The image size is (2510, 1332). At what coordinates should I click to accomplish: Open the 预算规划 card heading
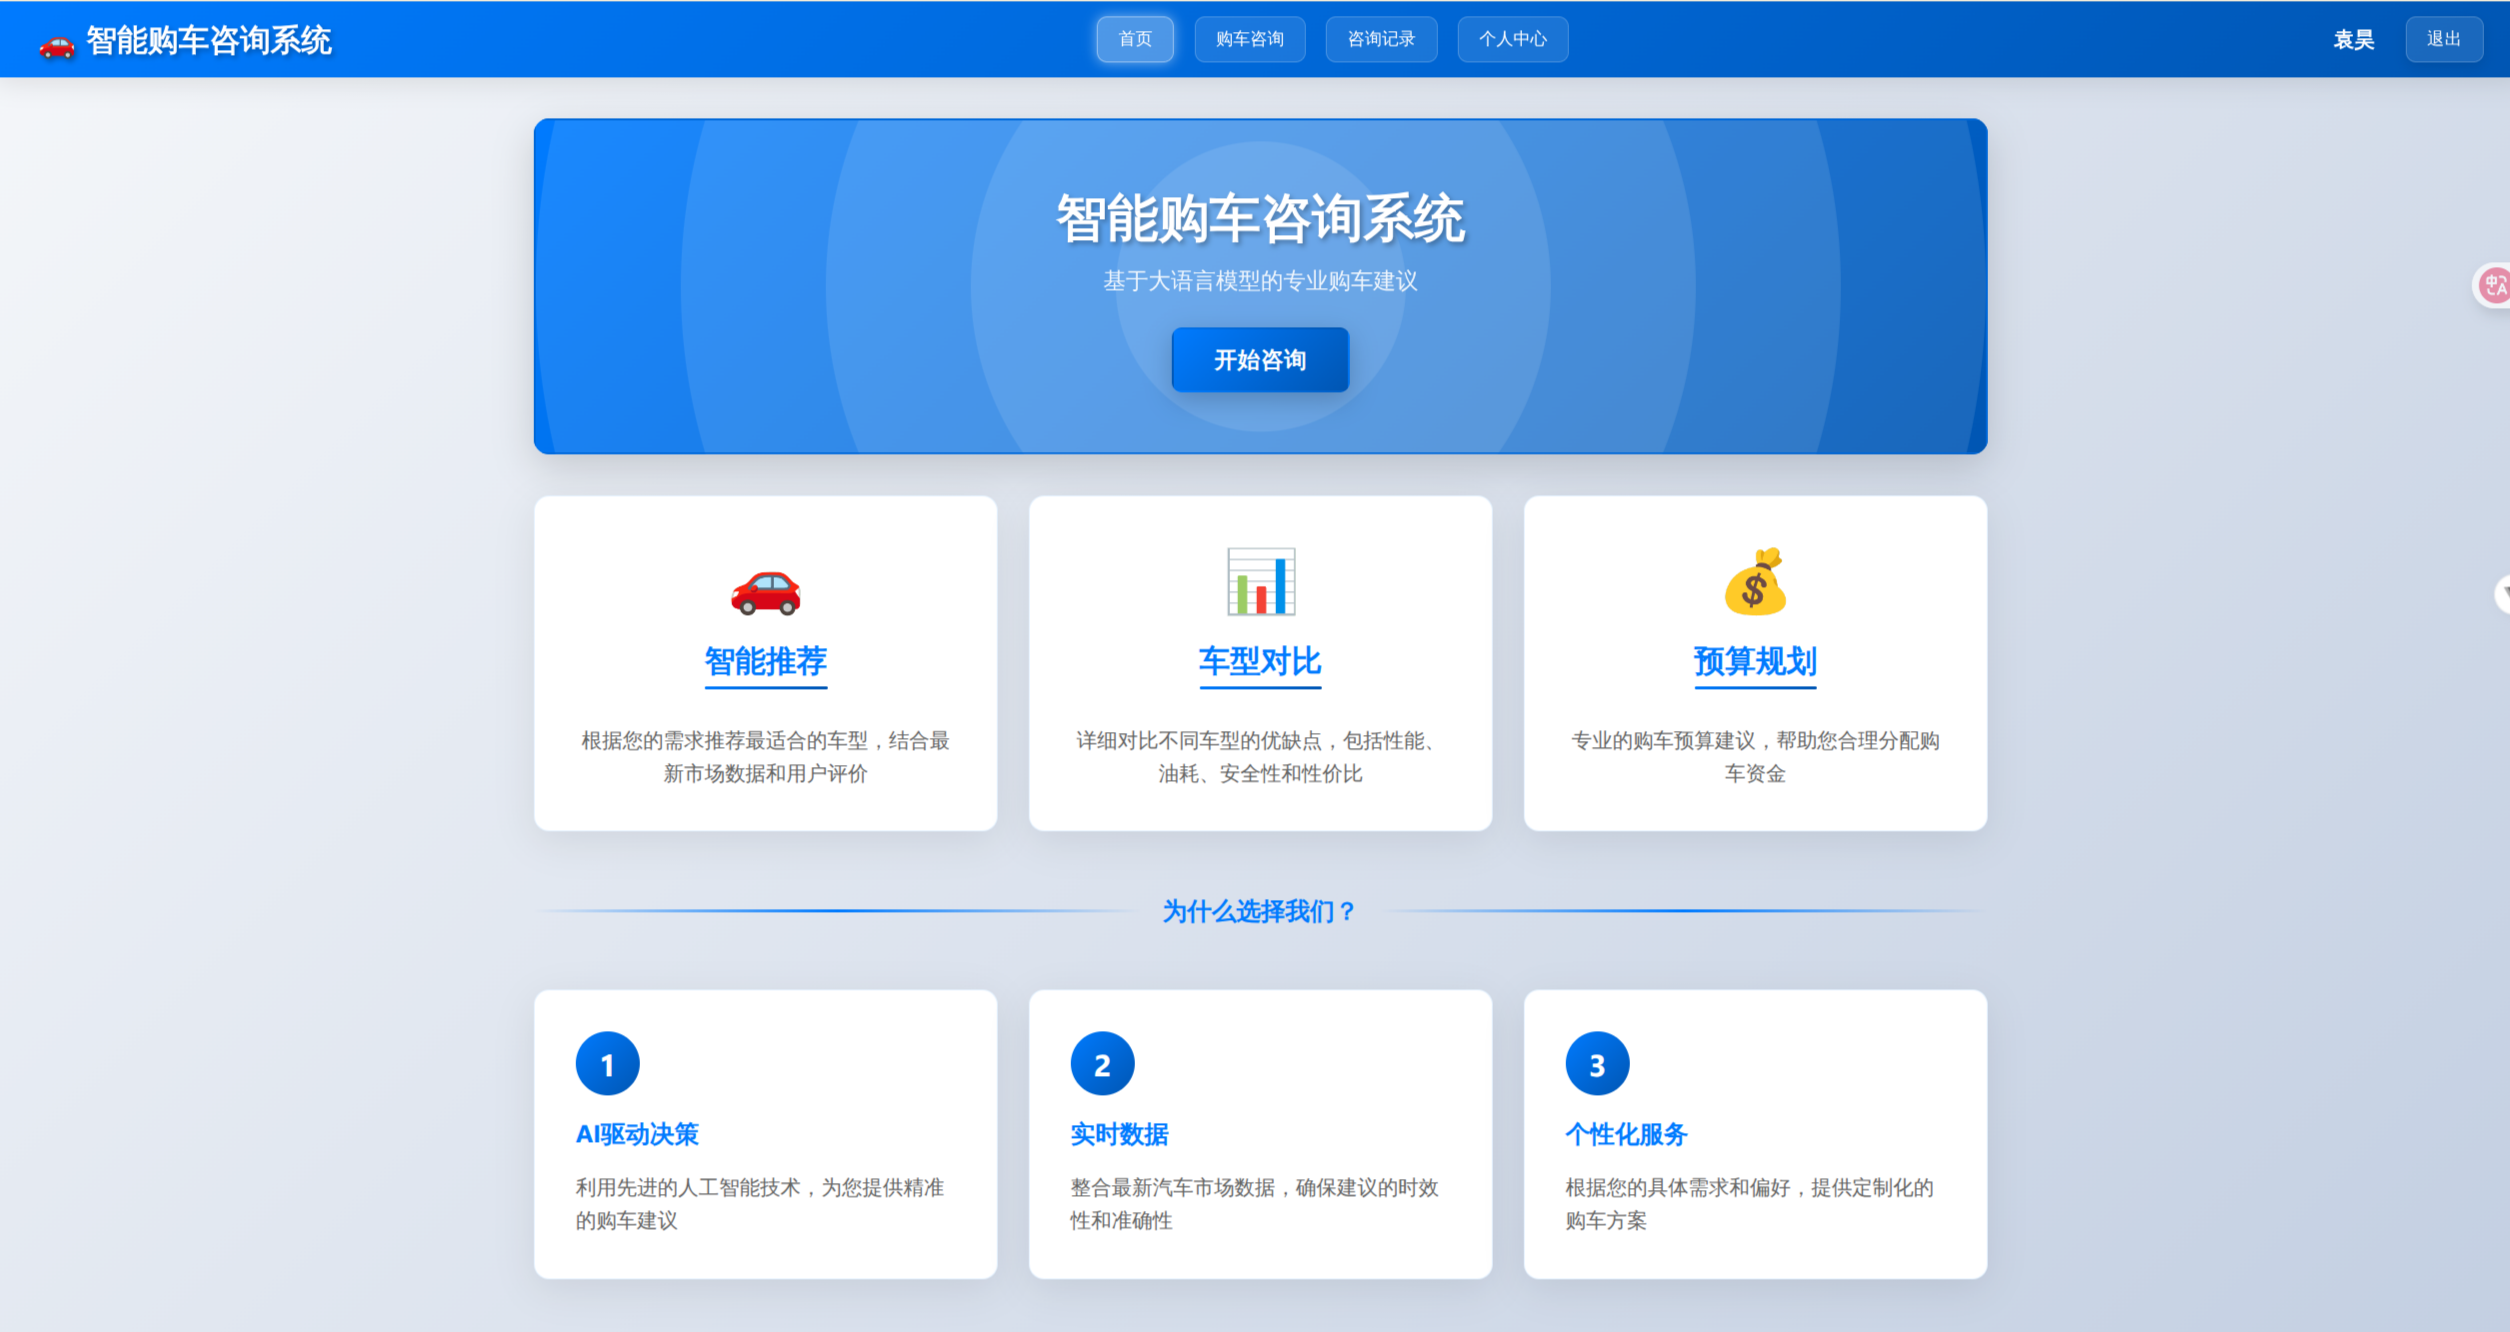pos(1755,661)
